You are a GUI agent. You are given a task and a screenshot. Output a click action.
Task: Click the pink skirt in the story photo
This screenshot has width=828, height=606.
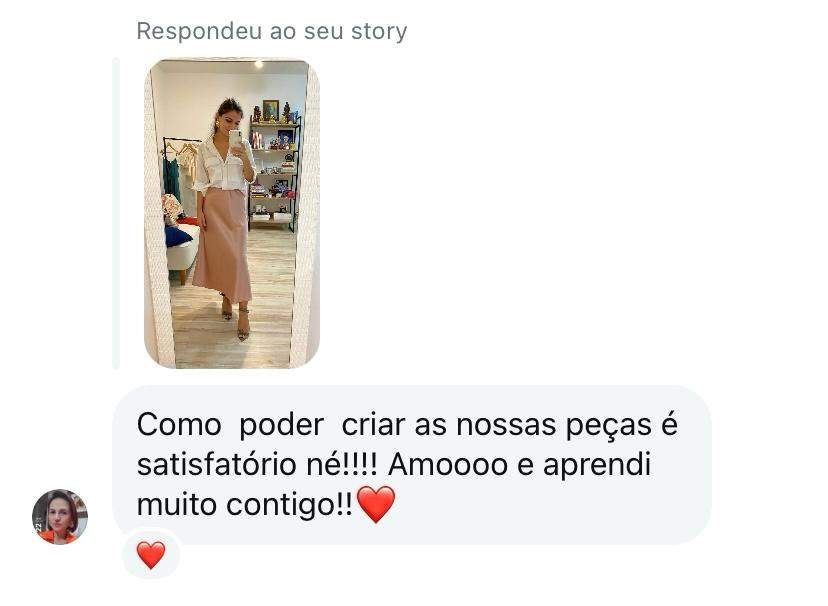point(222,245)
